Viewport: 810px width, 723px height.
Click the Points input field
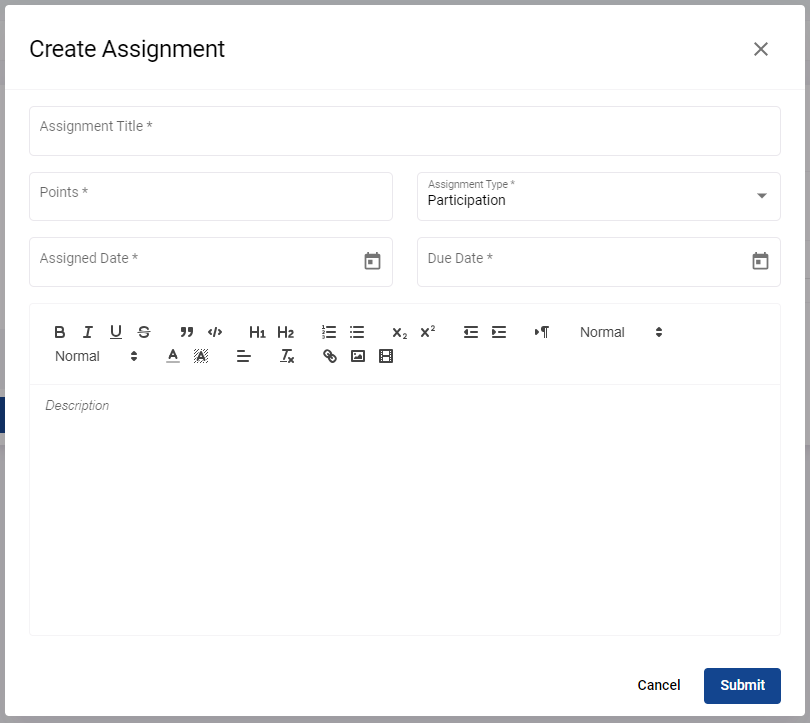[211, 196]
